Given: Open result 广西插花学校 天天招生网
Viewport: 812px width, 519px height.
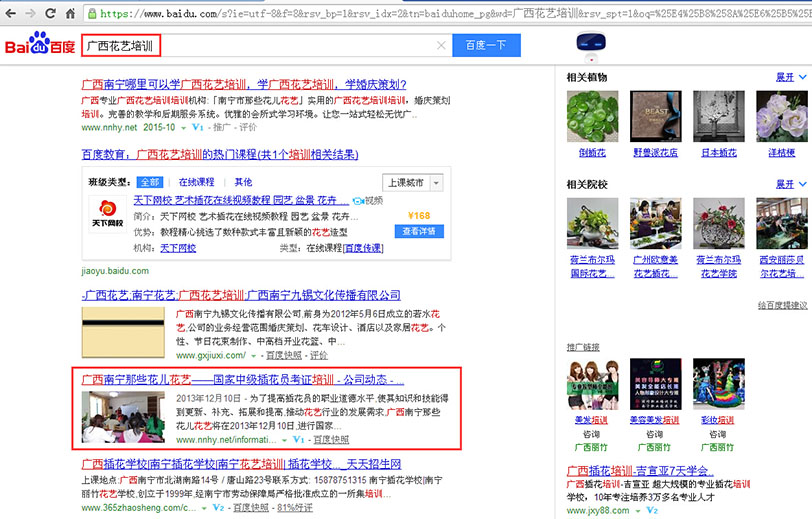Looking at the screenshot, I should click(241, 464).
